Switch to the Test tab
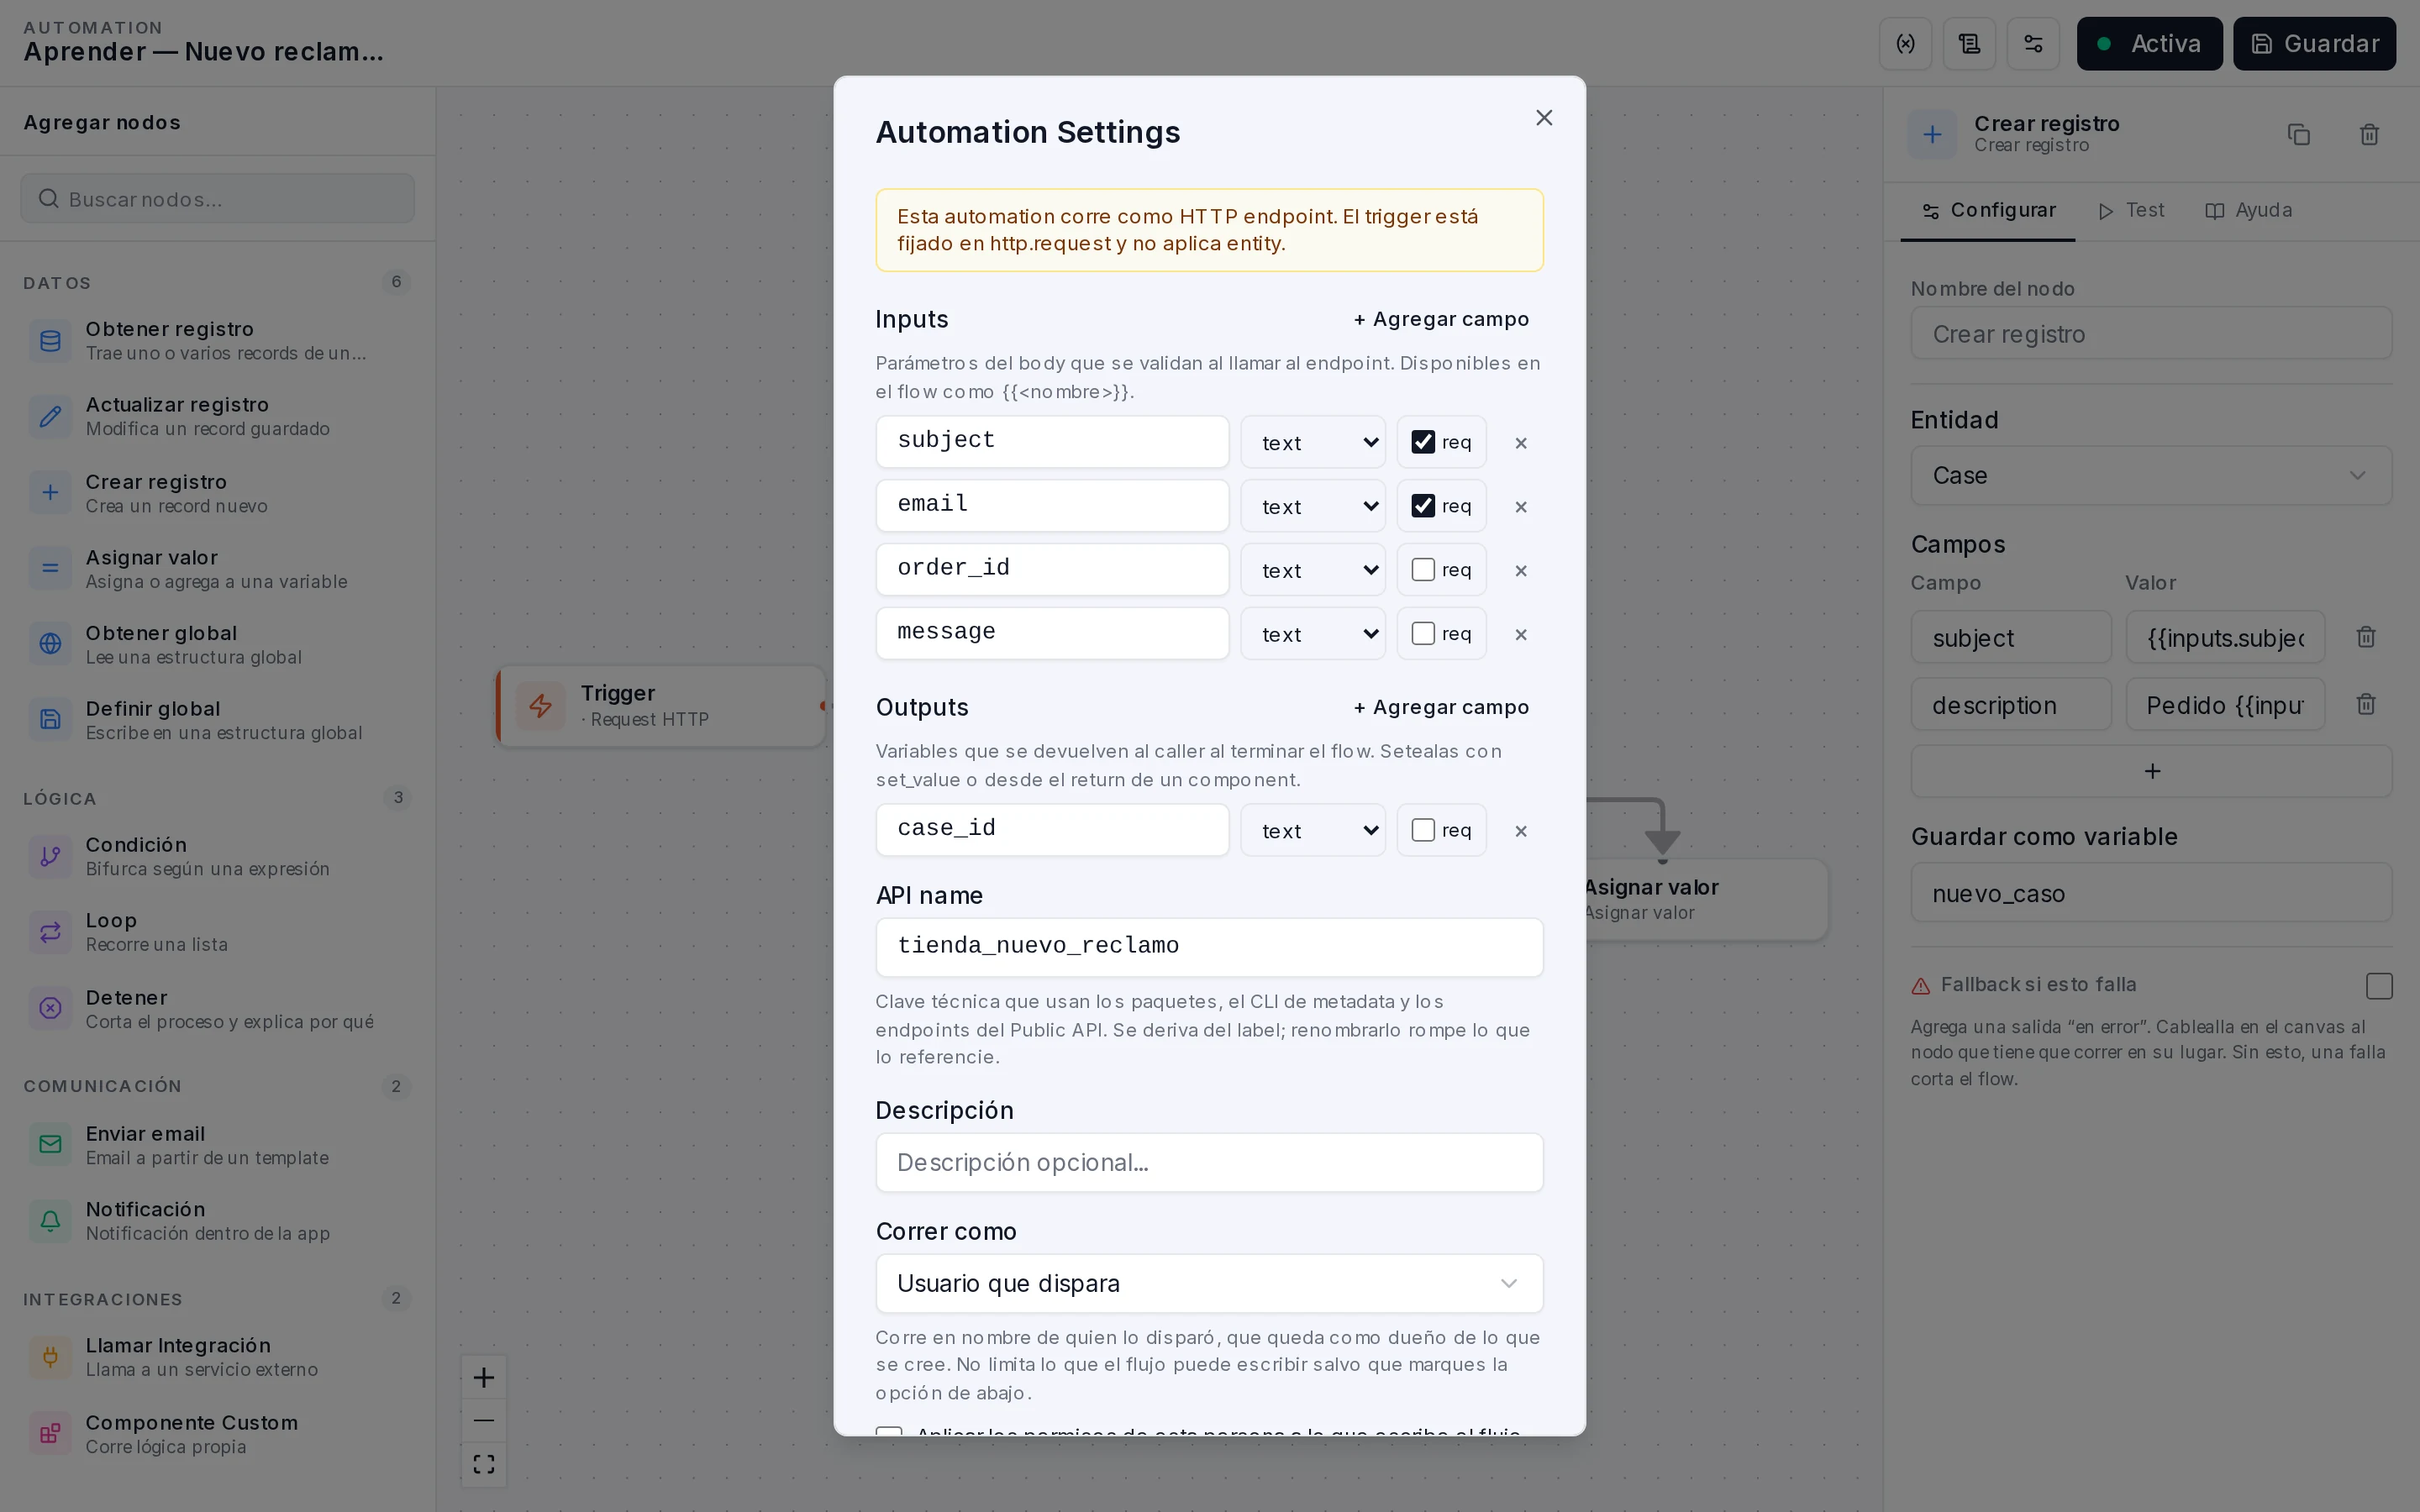Image resolution: width=2420 pixels, height=1512 pixels. click(x=2131, y=211)
